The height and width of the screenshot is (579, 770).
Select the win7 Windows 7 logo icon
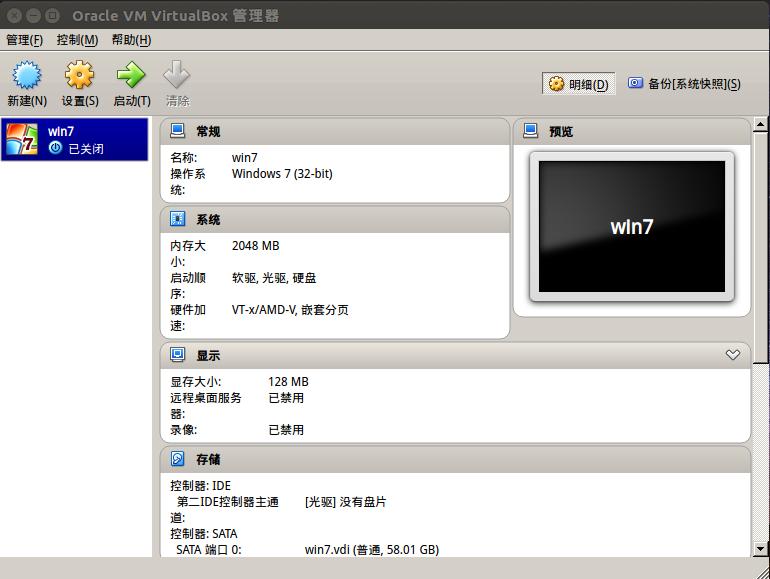[22, 139]
